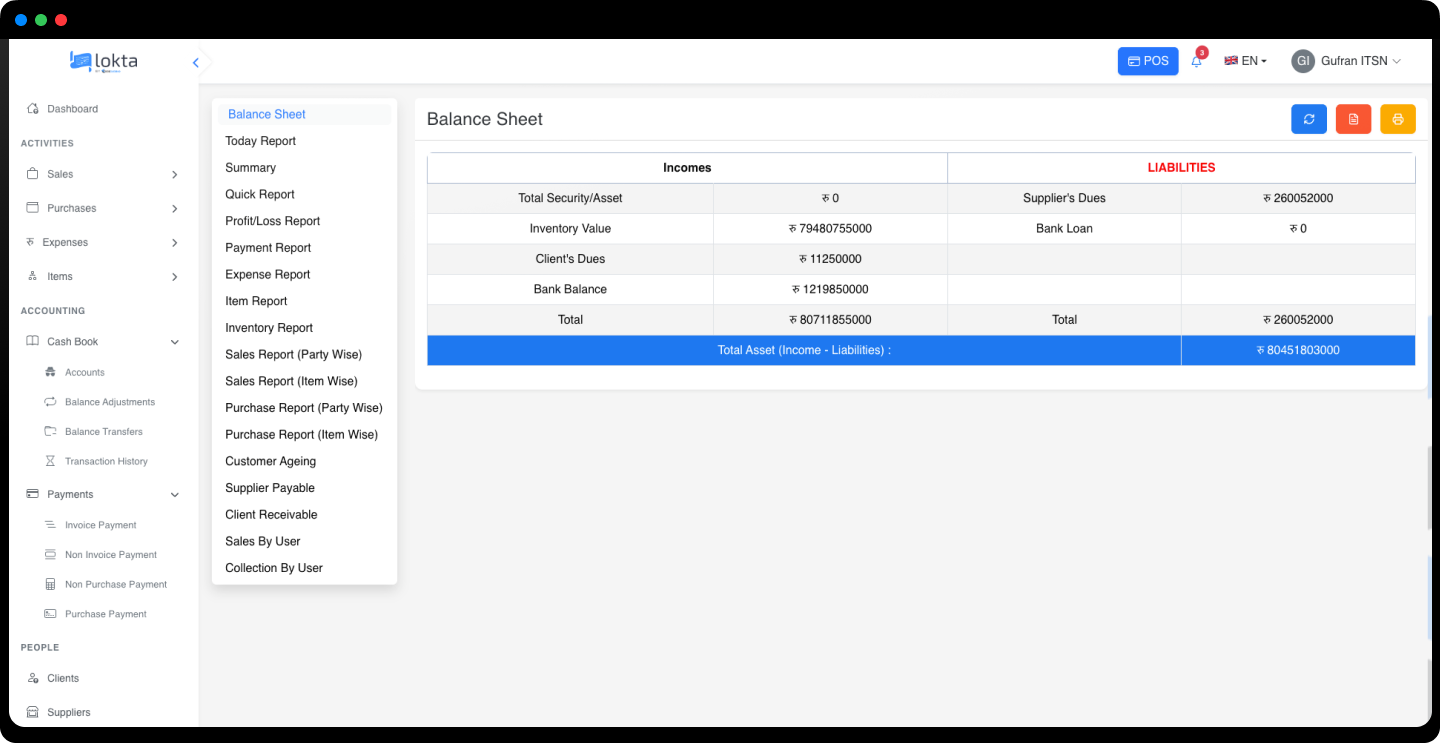
Task: Open Customer Ageing report
Action: [x=271, y=461]
